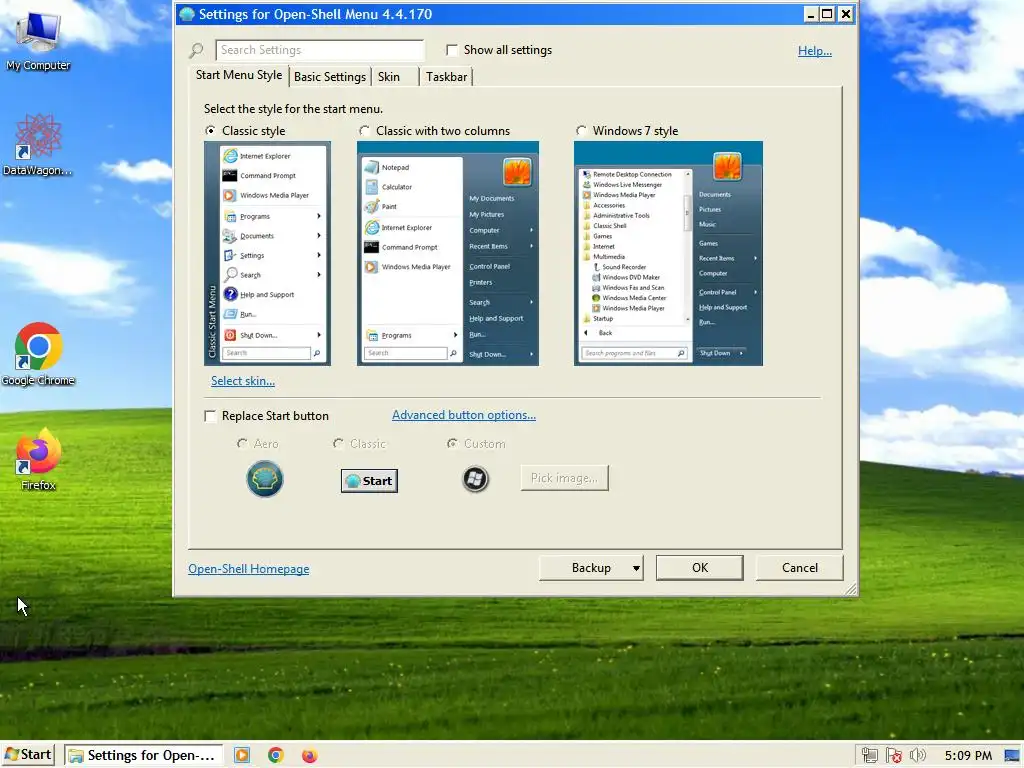1024x768 pixels.
Task: Open media player icon in taskbar quick launch
Action: coord(242,755)
